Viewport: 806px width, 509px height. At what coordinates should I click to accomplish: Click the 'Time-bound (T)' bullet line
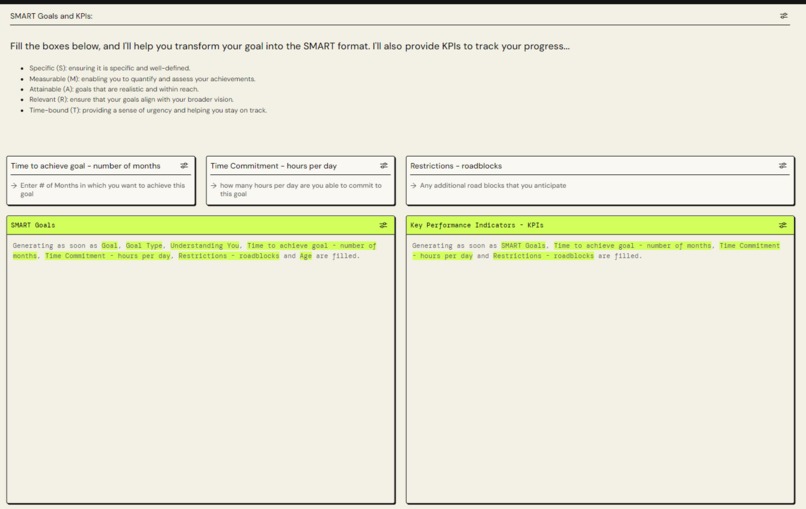point(148,110)
